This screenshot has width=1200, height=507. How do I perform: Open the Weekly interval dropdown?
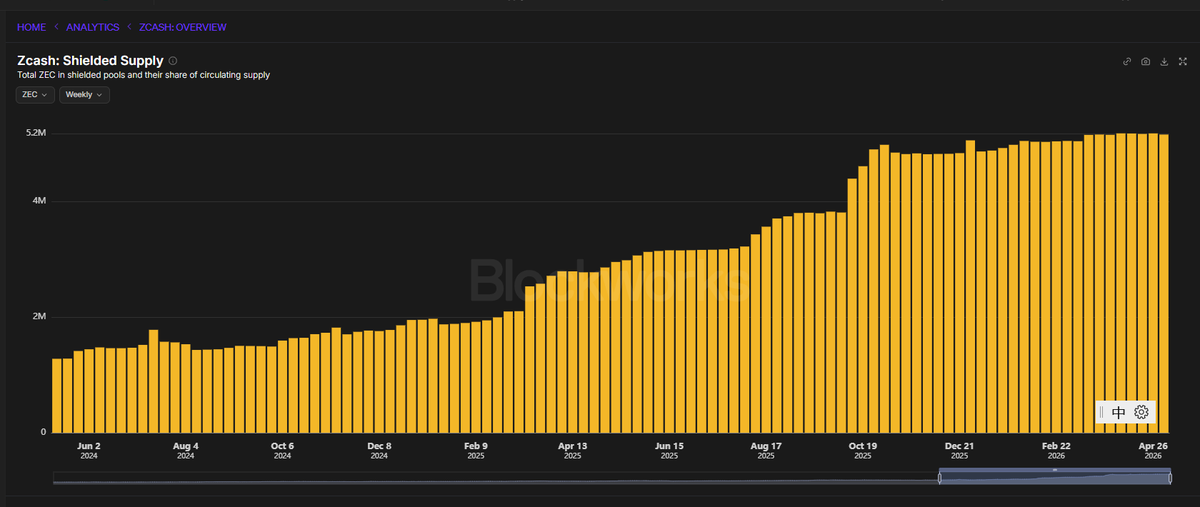pos(84,94)
